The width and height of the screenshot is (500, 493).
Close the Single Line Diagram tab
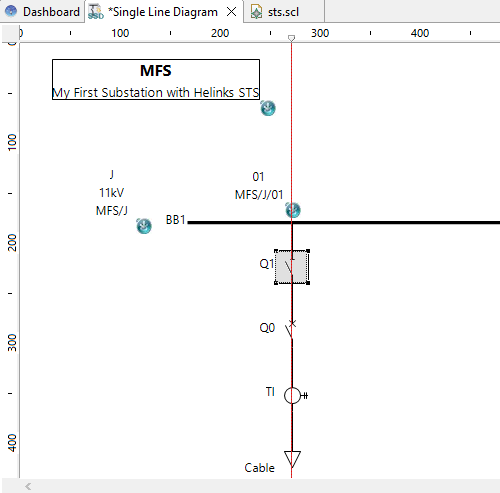click(x=231, y=12)
